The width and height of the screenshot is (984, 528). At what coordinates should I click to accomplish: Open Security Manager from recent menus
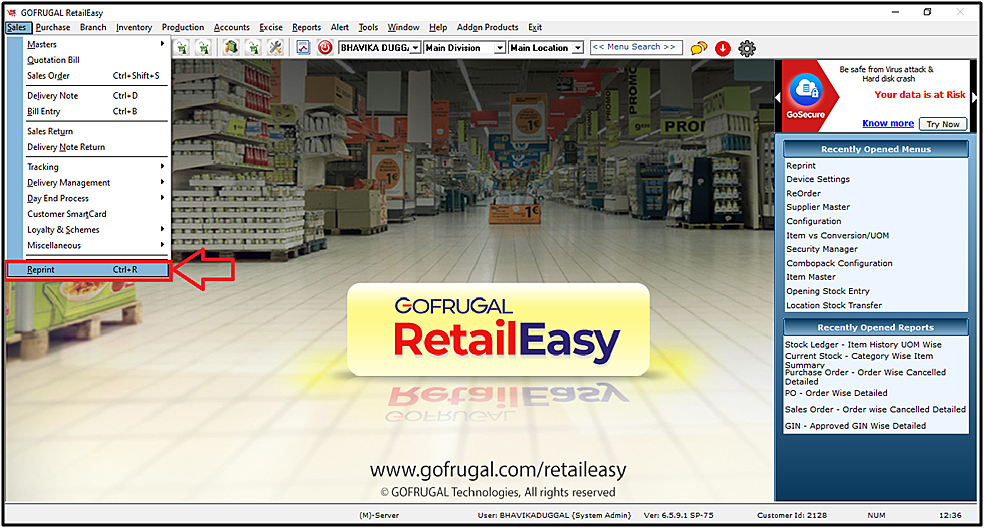point(821,249)
